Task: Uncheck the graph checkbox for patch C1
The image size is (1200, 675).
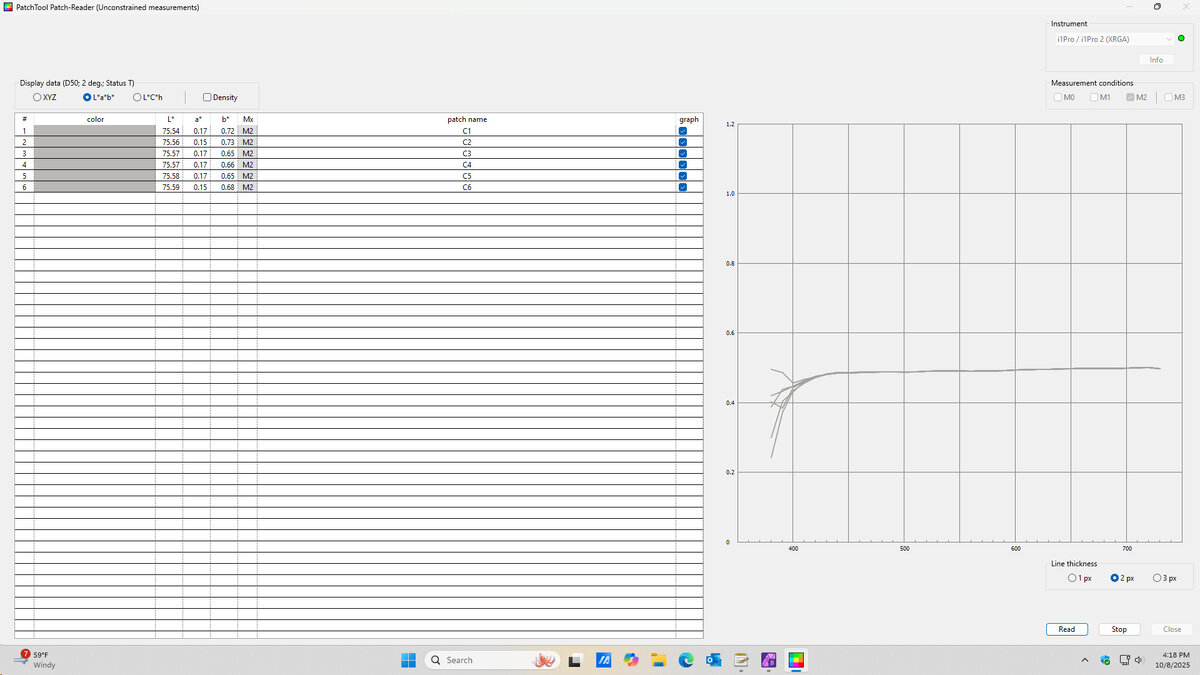Action: 683,131
